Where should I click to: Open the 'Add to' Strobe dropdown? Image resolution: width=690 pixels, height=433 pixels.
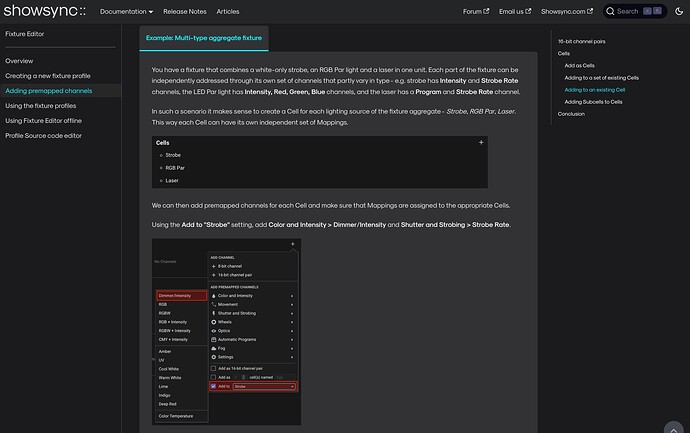pos(264,386)
